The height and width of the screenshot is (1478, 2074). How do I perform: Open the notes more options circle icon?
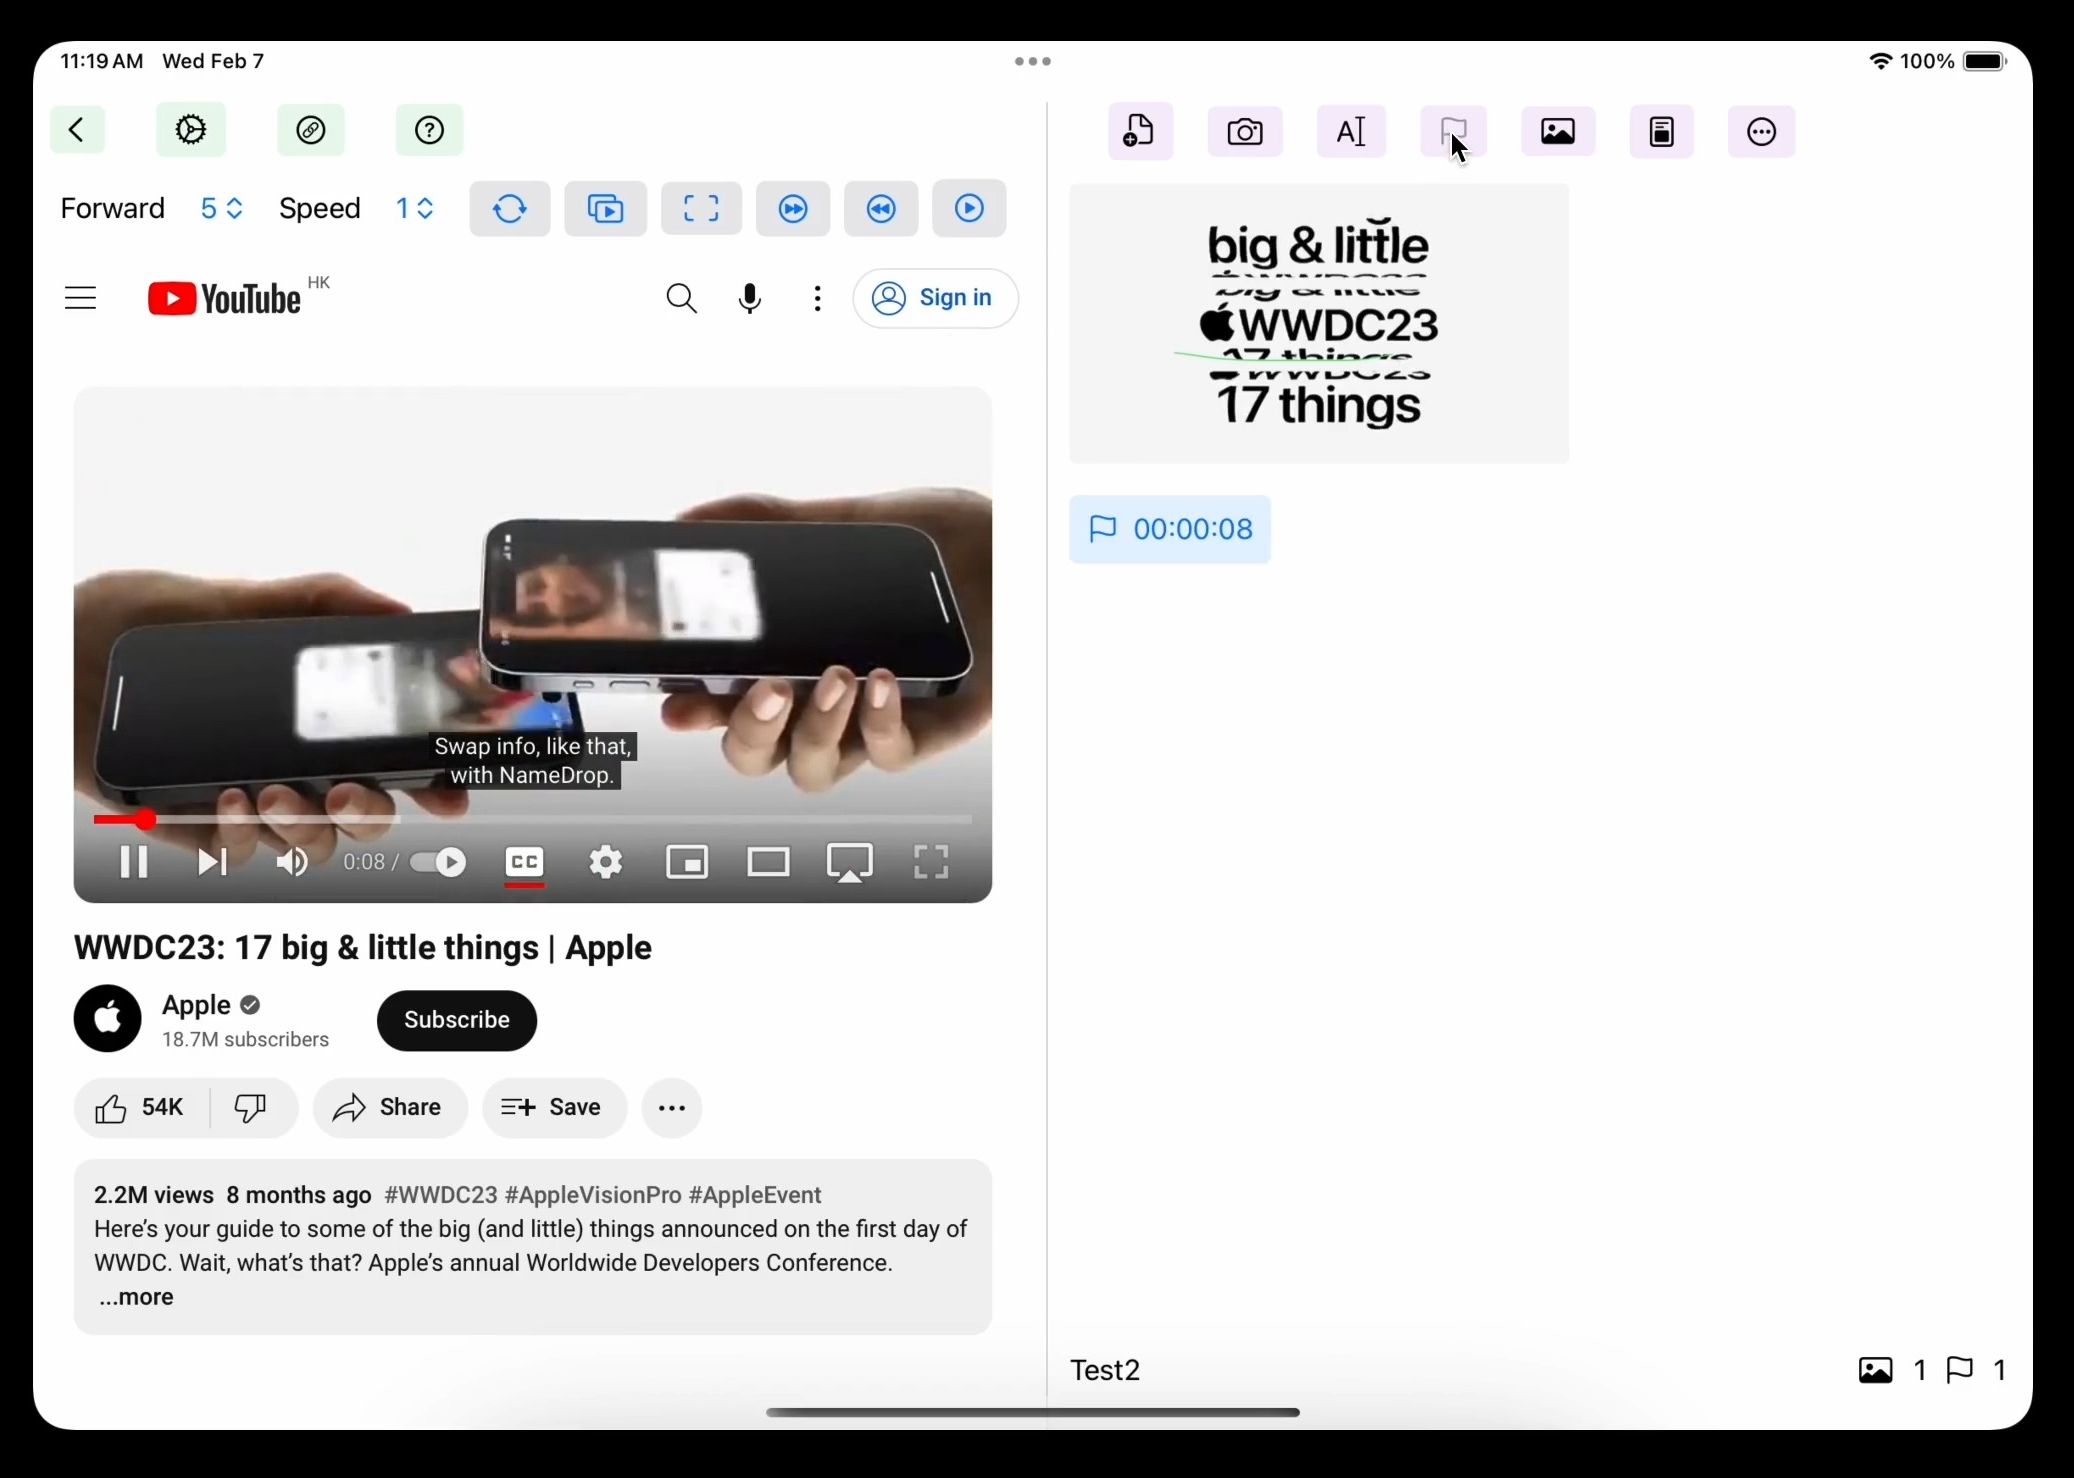1762,132
